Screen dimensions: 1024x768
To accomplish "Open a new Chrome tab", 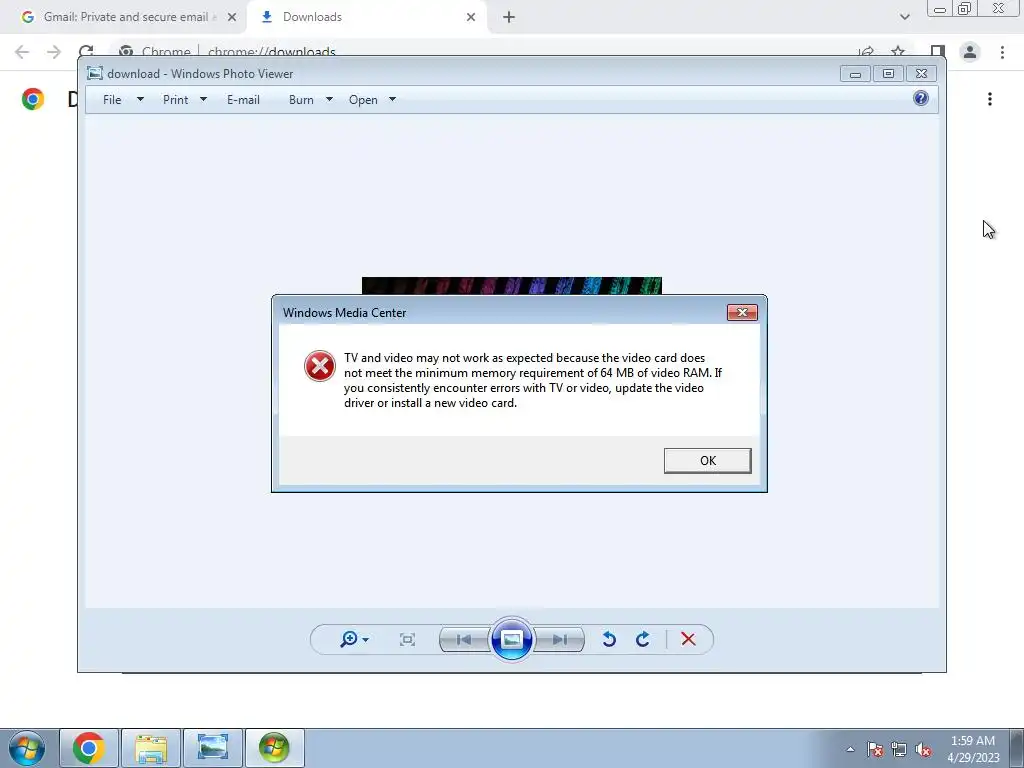I will pos(509,17).
